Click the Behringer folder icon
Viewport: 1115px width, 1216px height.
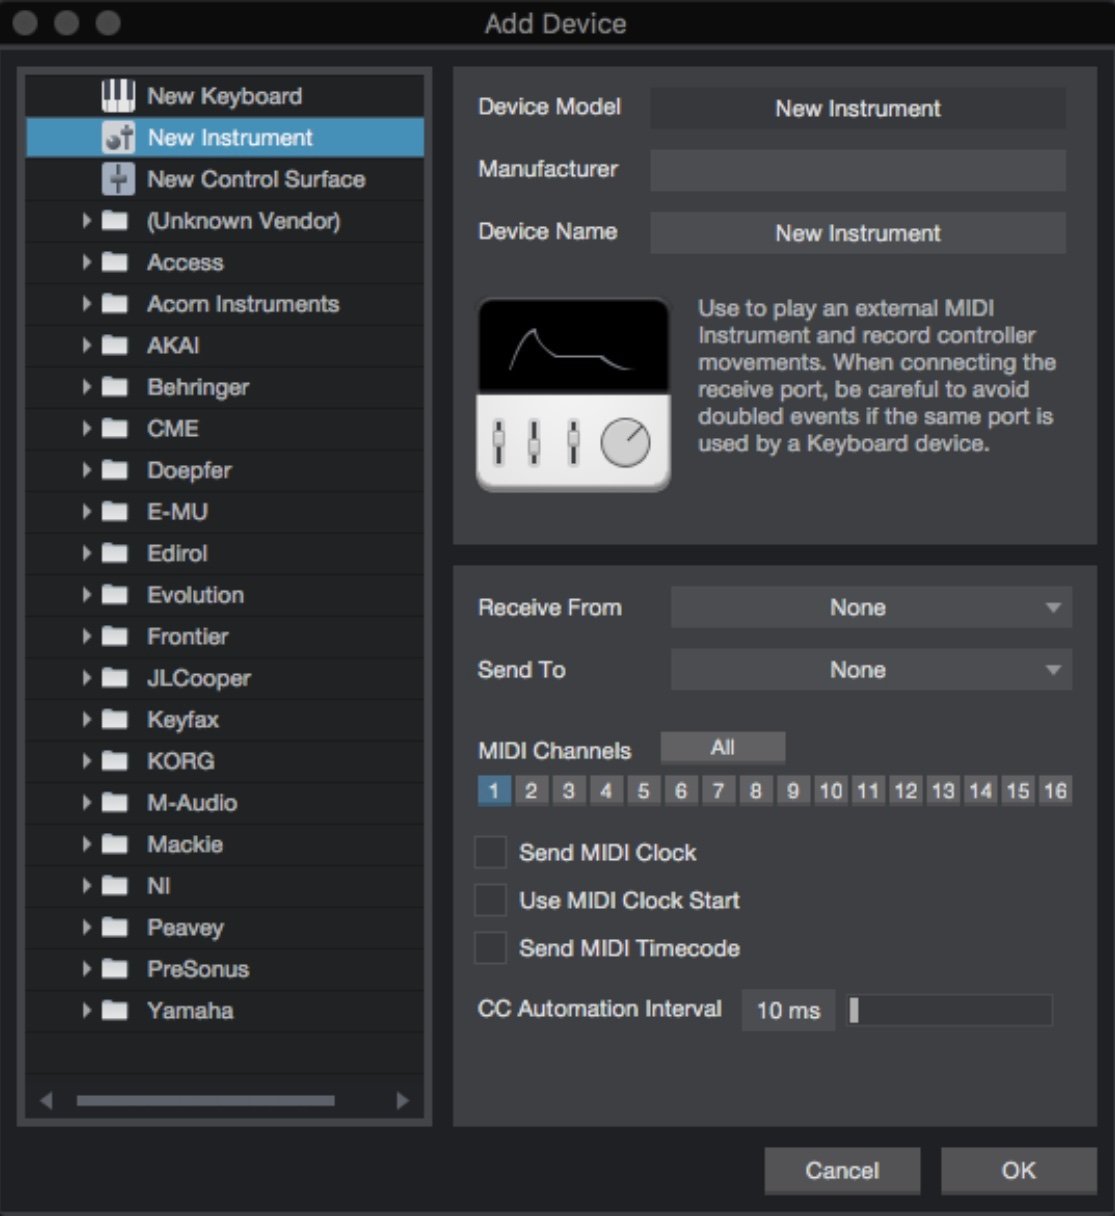pyautogui.click(x=115, y=387)
